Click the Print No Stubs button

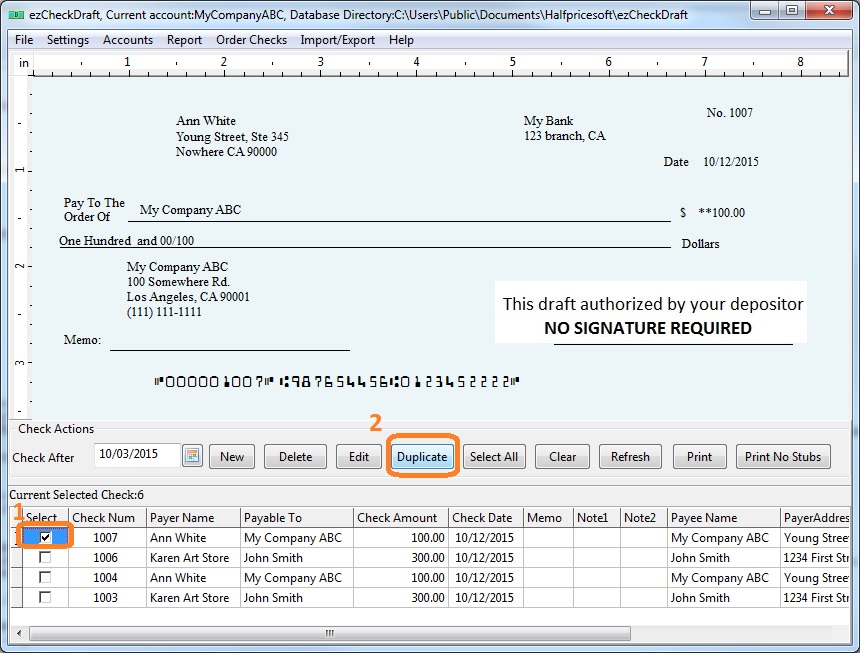(x=783, y=457)
